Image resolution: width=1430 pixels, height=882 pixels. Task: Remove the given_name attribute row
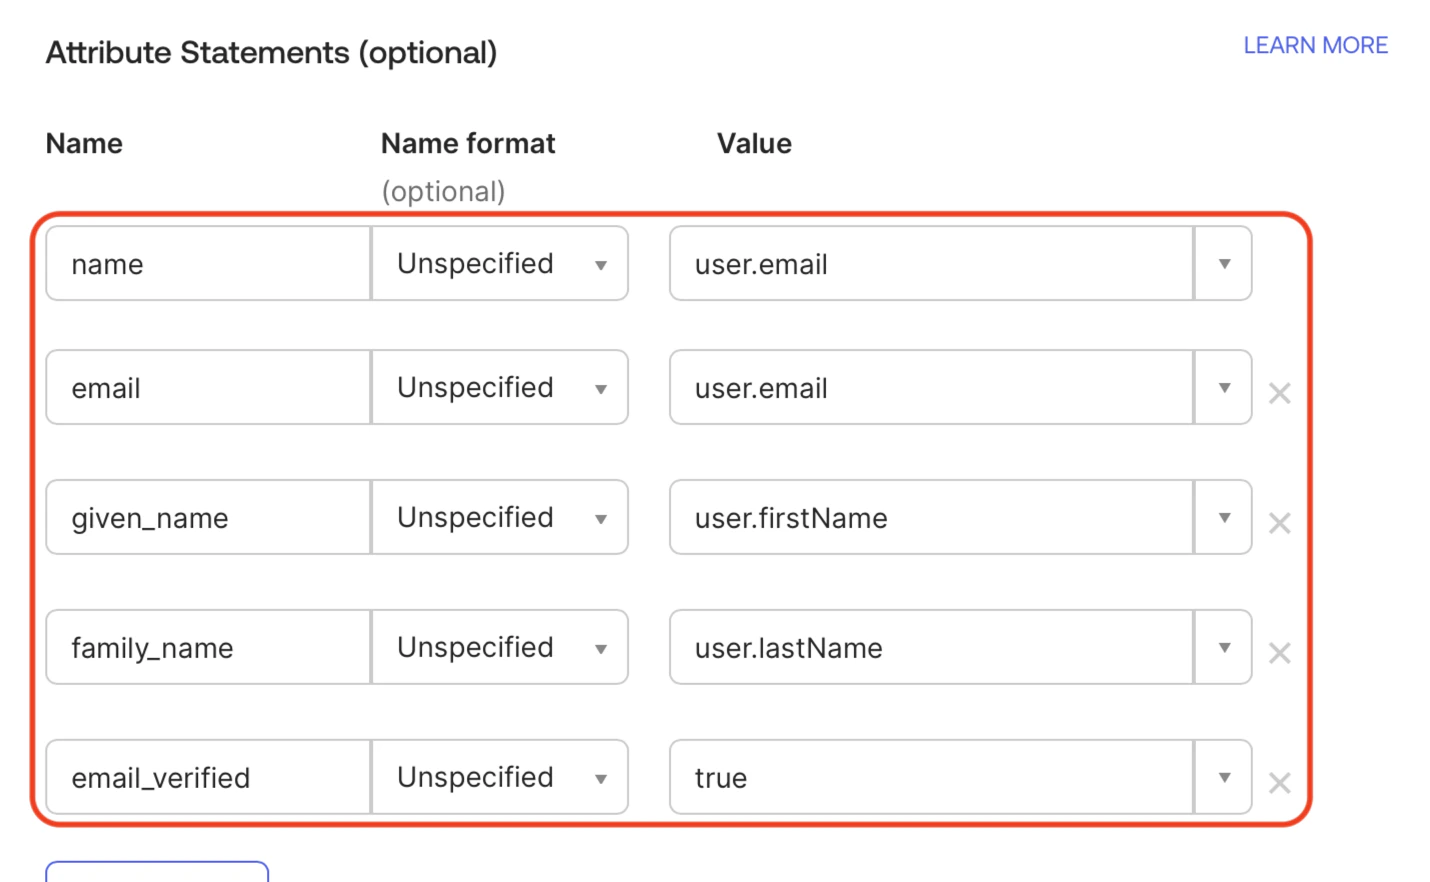point(1279,523)
